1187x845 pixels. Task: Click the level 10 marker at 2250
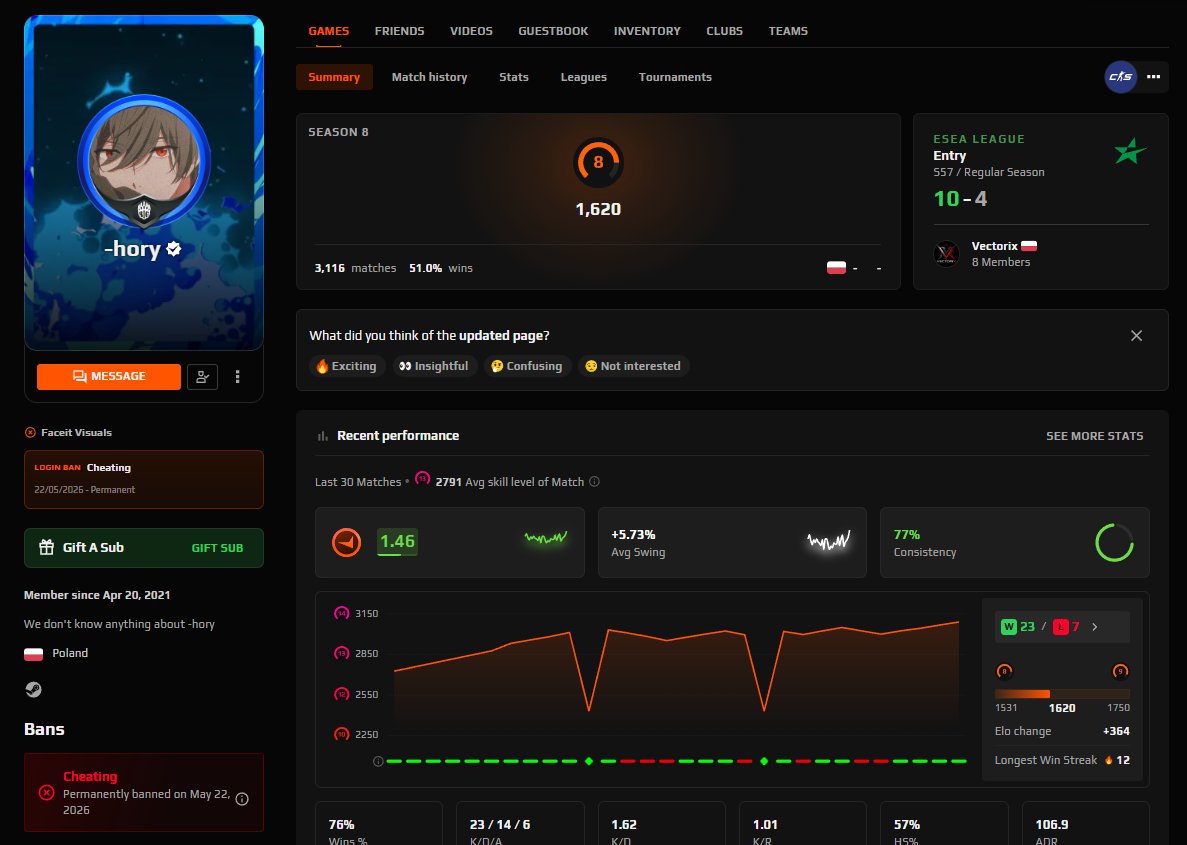[341, 734]
